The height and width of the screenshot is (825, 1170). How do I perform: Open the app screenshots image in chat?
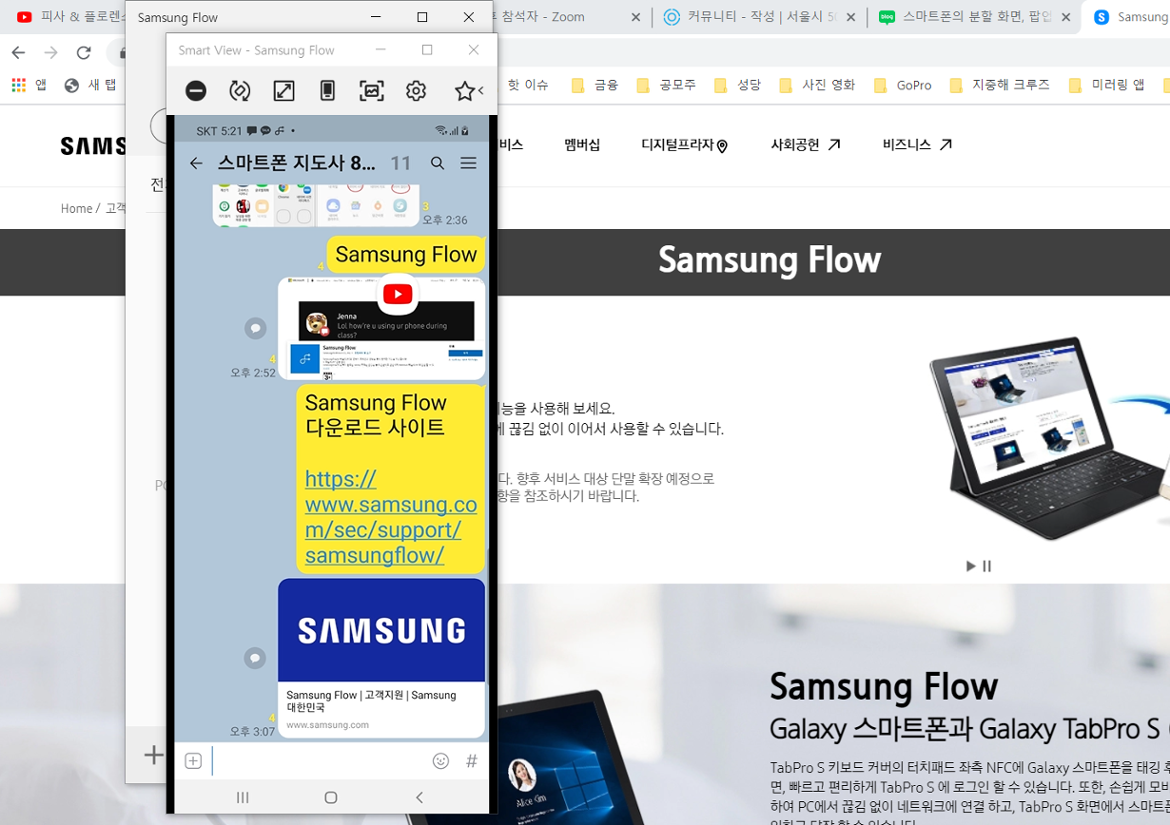tap(316, 205)
